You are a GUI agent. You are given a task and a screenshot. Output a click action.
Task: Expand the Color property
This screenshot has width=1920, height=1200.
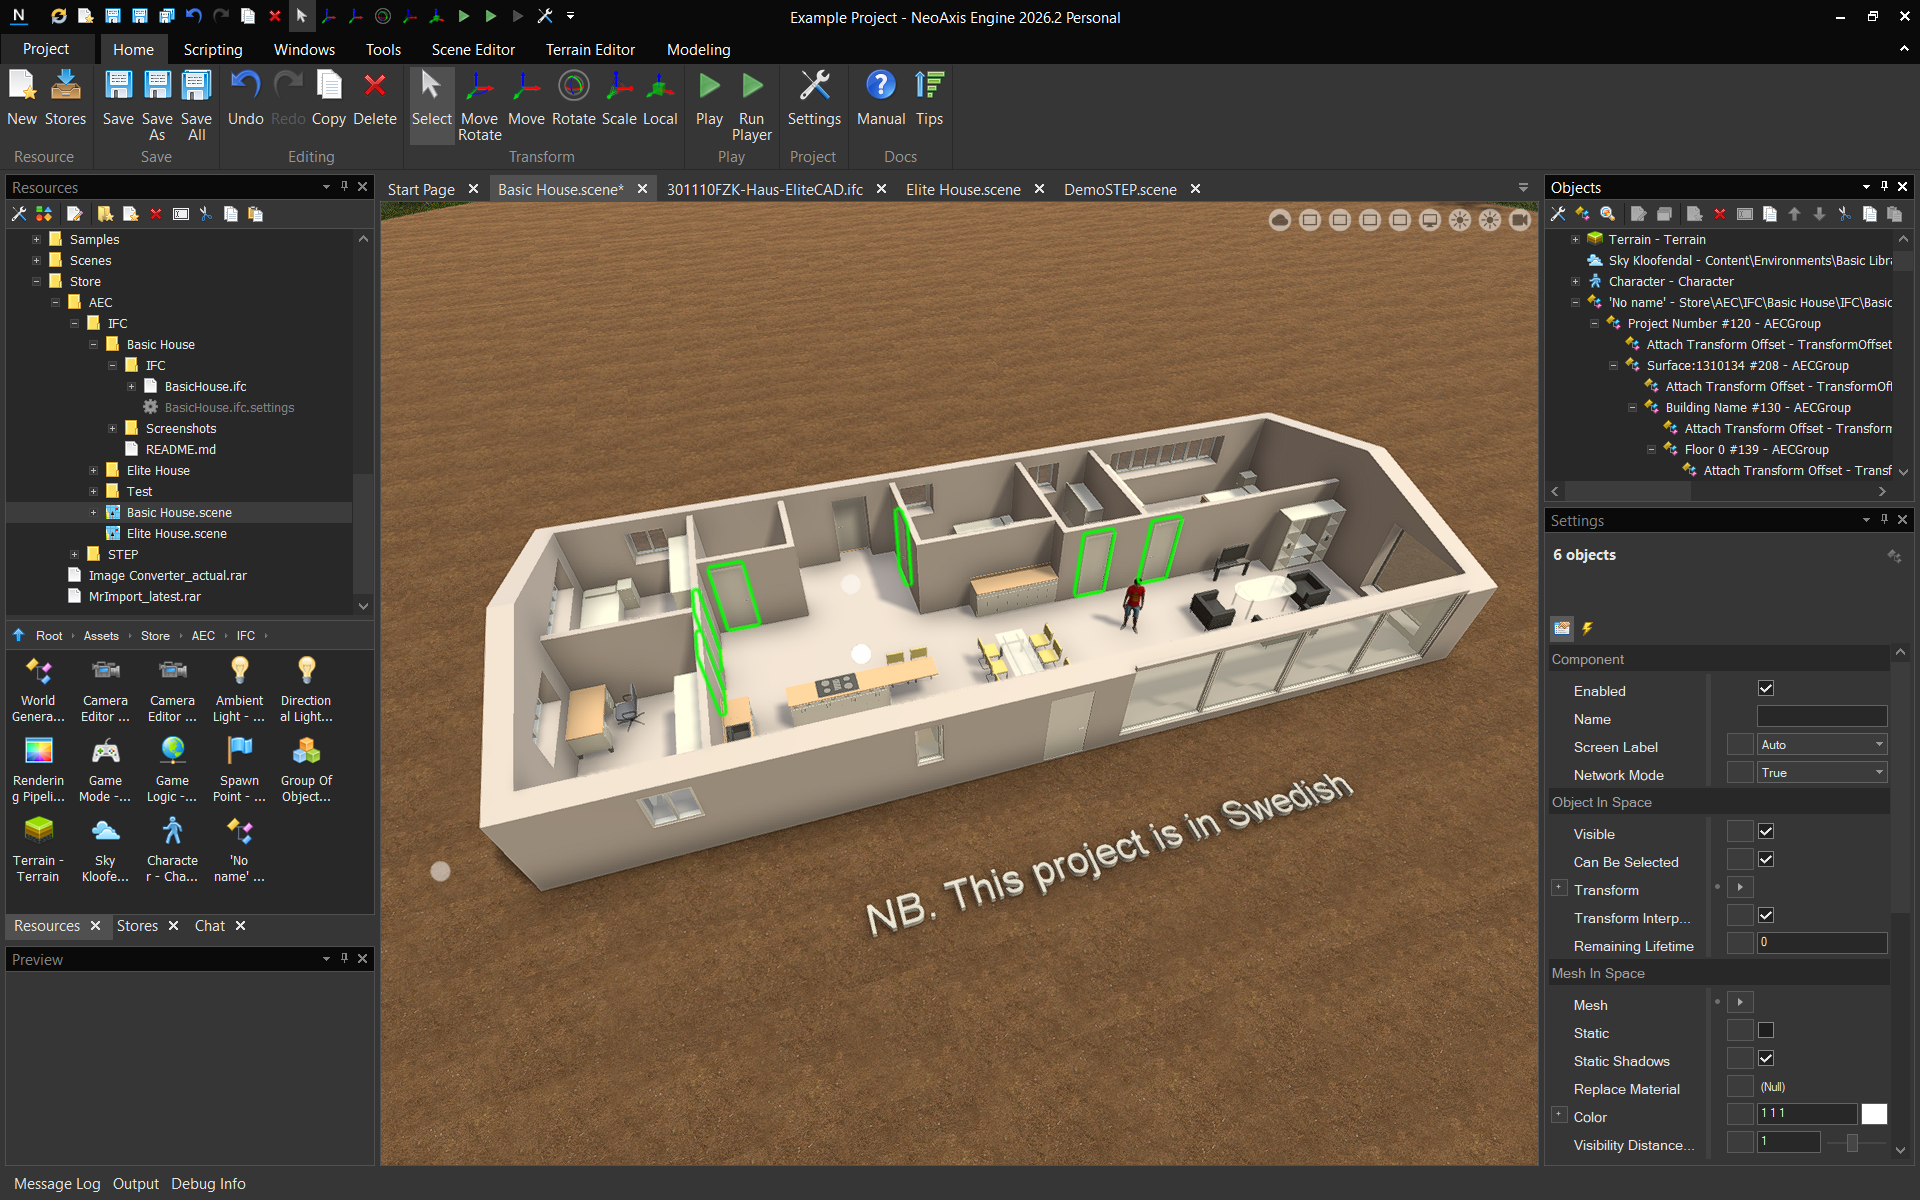click(1558, 1114)
